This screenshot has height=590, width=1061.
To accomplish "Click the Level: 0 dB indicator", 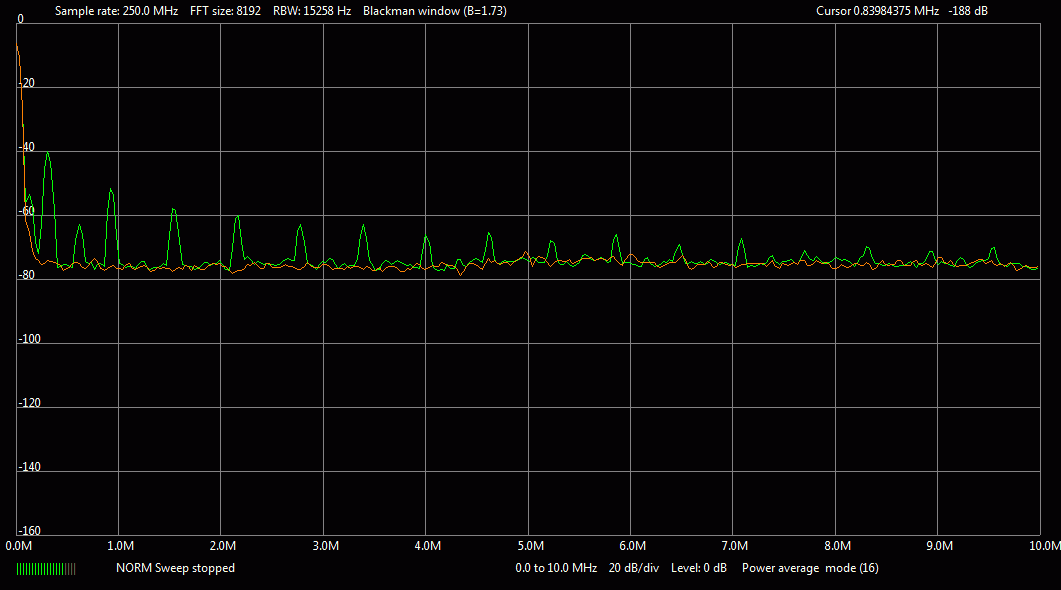I will [698, 568].
